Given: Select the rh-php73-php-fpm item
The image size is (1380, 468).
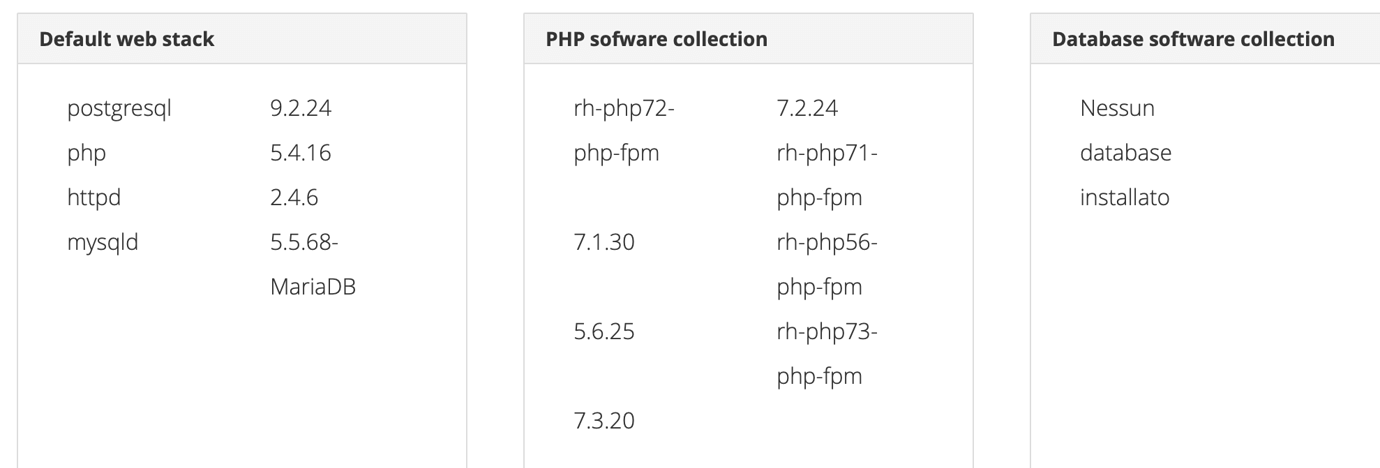Looking at the screenshot, I should tap(826, 354).
